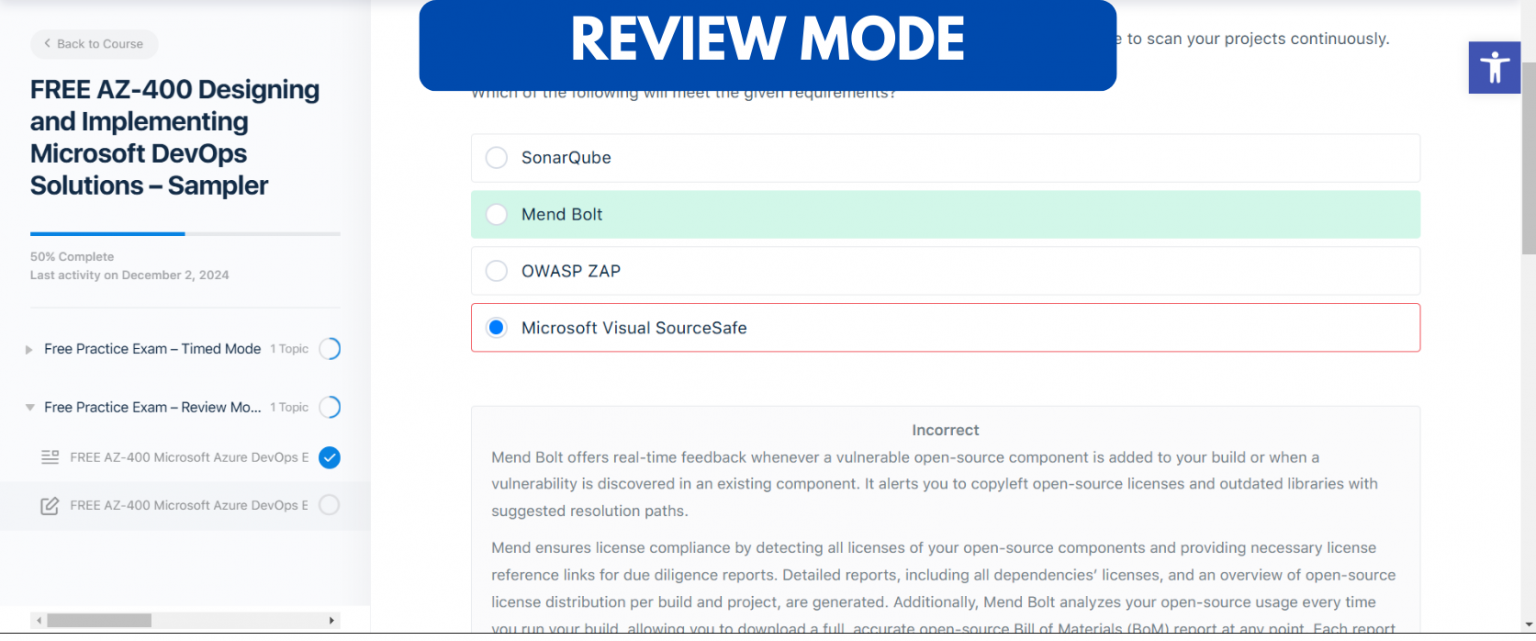Viewport: 1536px width, 641px height.
Task: Click the Review Mode progress ring icon
Action: [329, 407]
